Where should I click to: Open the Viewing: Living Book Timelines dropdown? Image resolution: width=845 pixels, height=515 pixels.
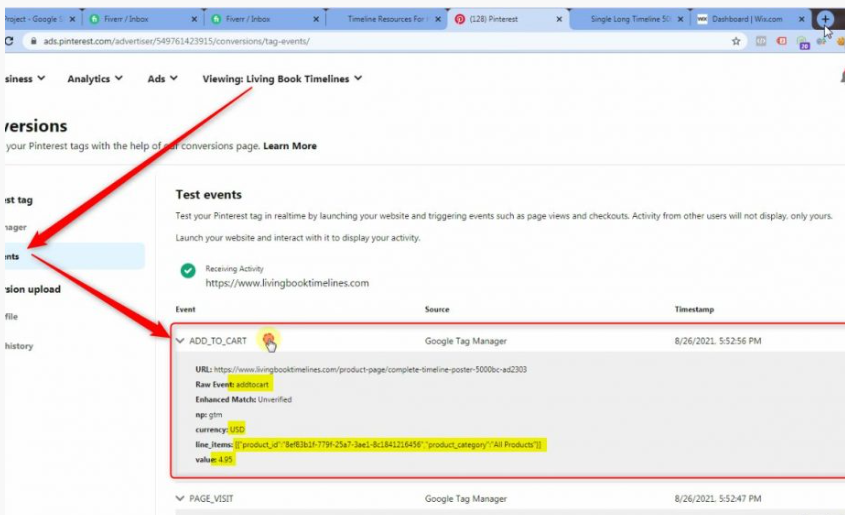click(x=282, y=79)
